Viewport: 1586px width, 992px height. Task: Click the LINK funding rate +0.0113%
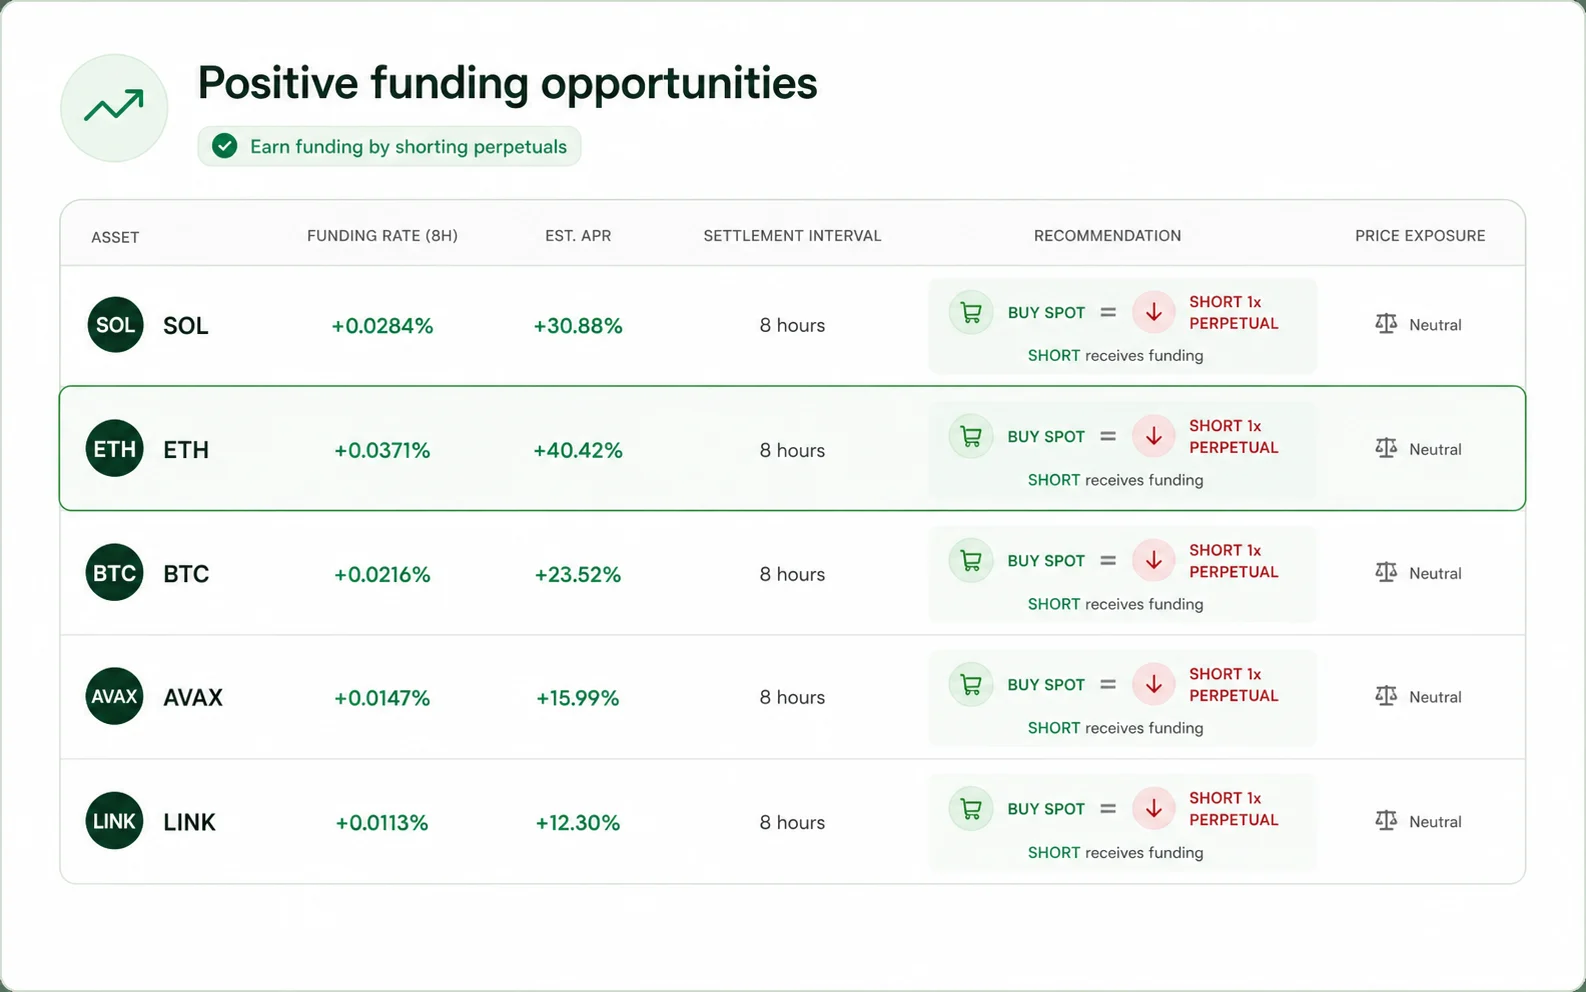(382, 822)
